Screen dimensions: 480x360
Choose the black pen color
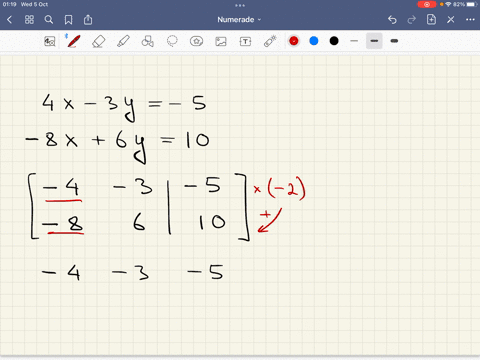coord(334,41)
